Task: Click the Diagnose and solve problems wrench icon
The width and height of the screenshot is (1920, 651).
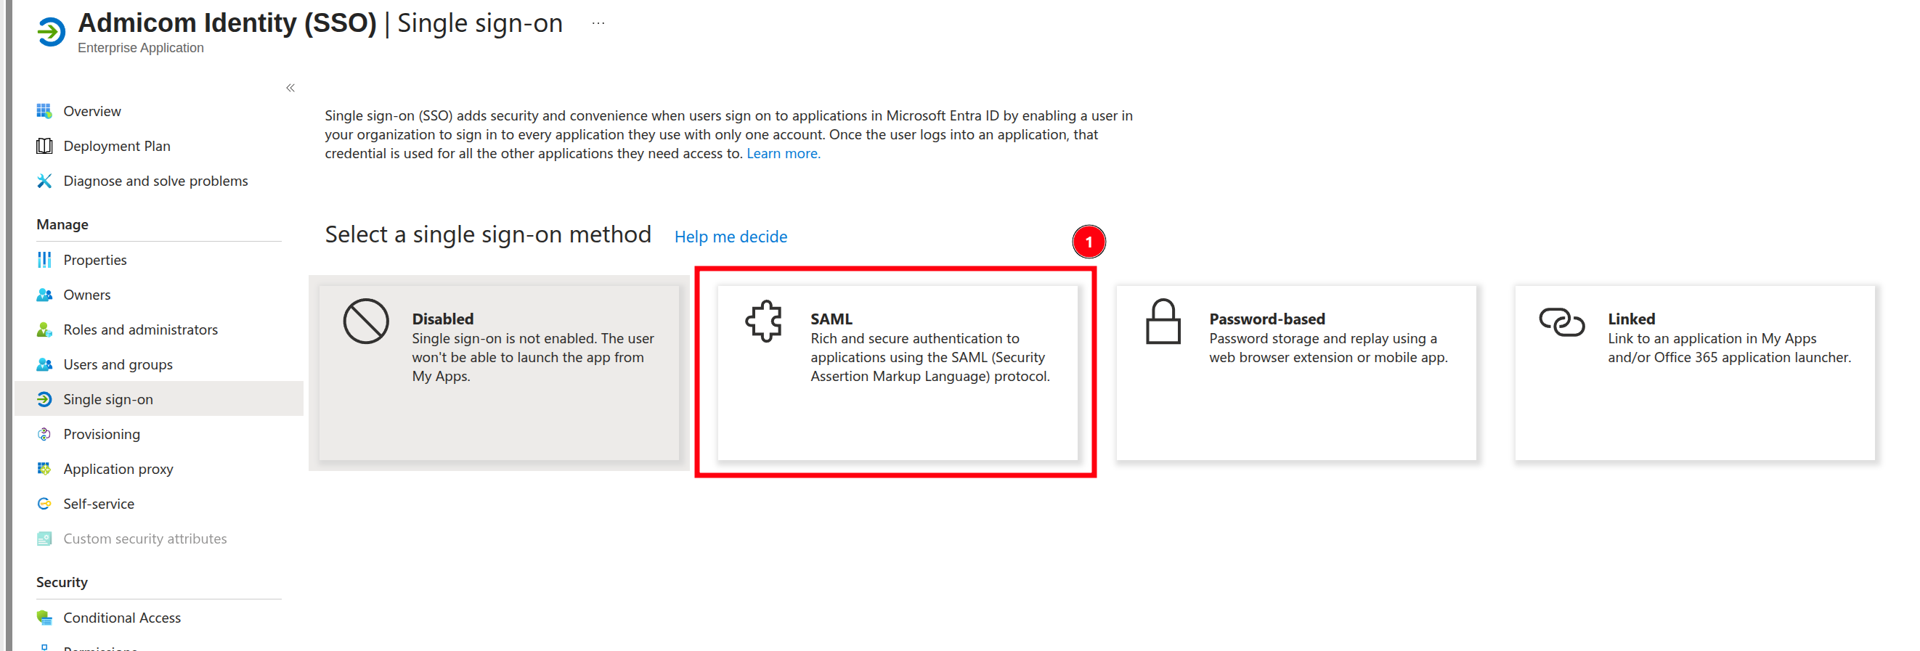Action: coord(44,181)
